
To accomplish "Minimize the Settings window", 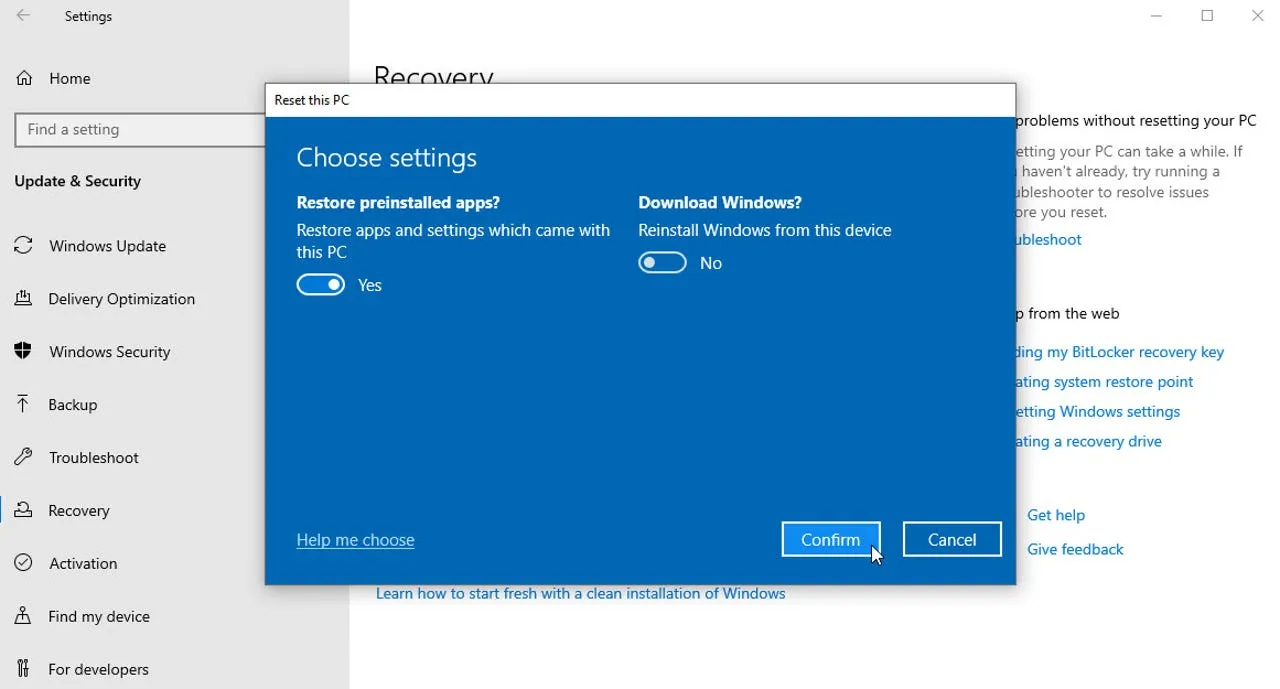I will point(1156,16).
